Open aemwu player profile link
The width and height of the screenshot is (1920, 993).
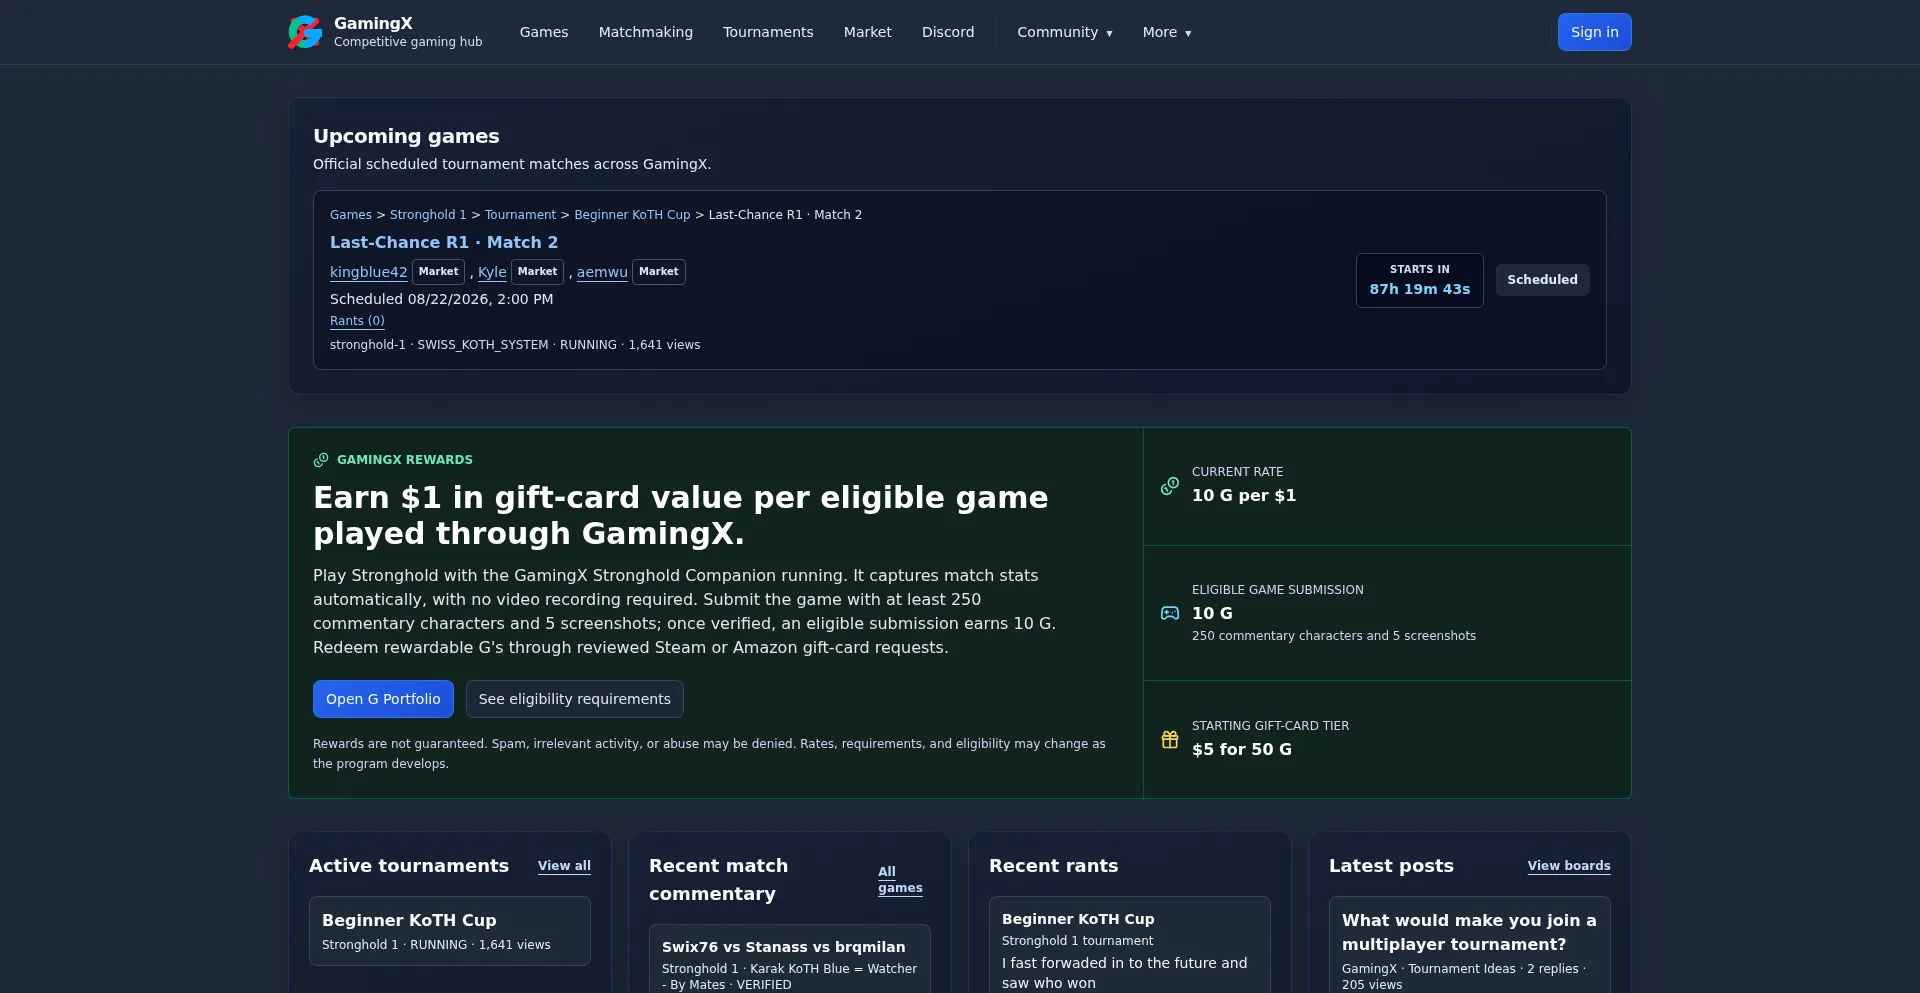point(602,272)
